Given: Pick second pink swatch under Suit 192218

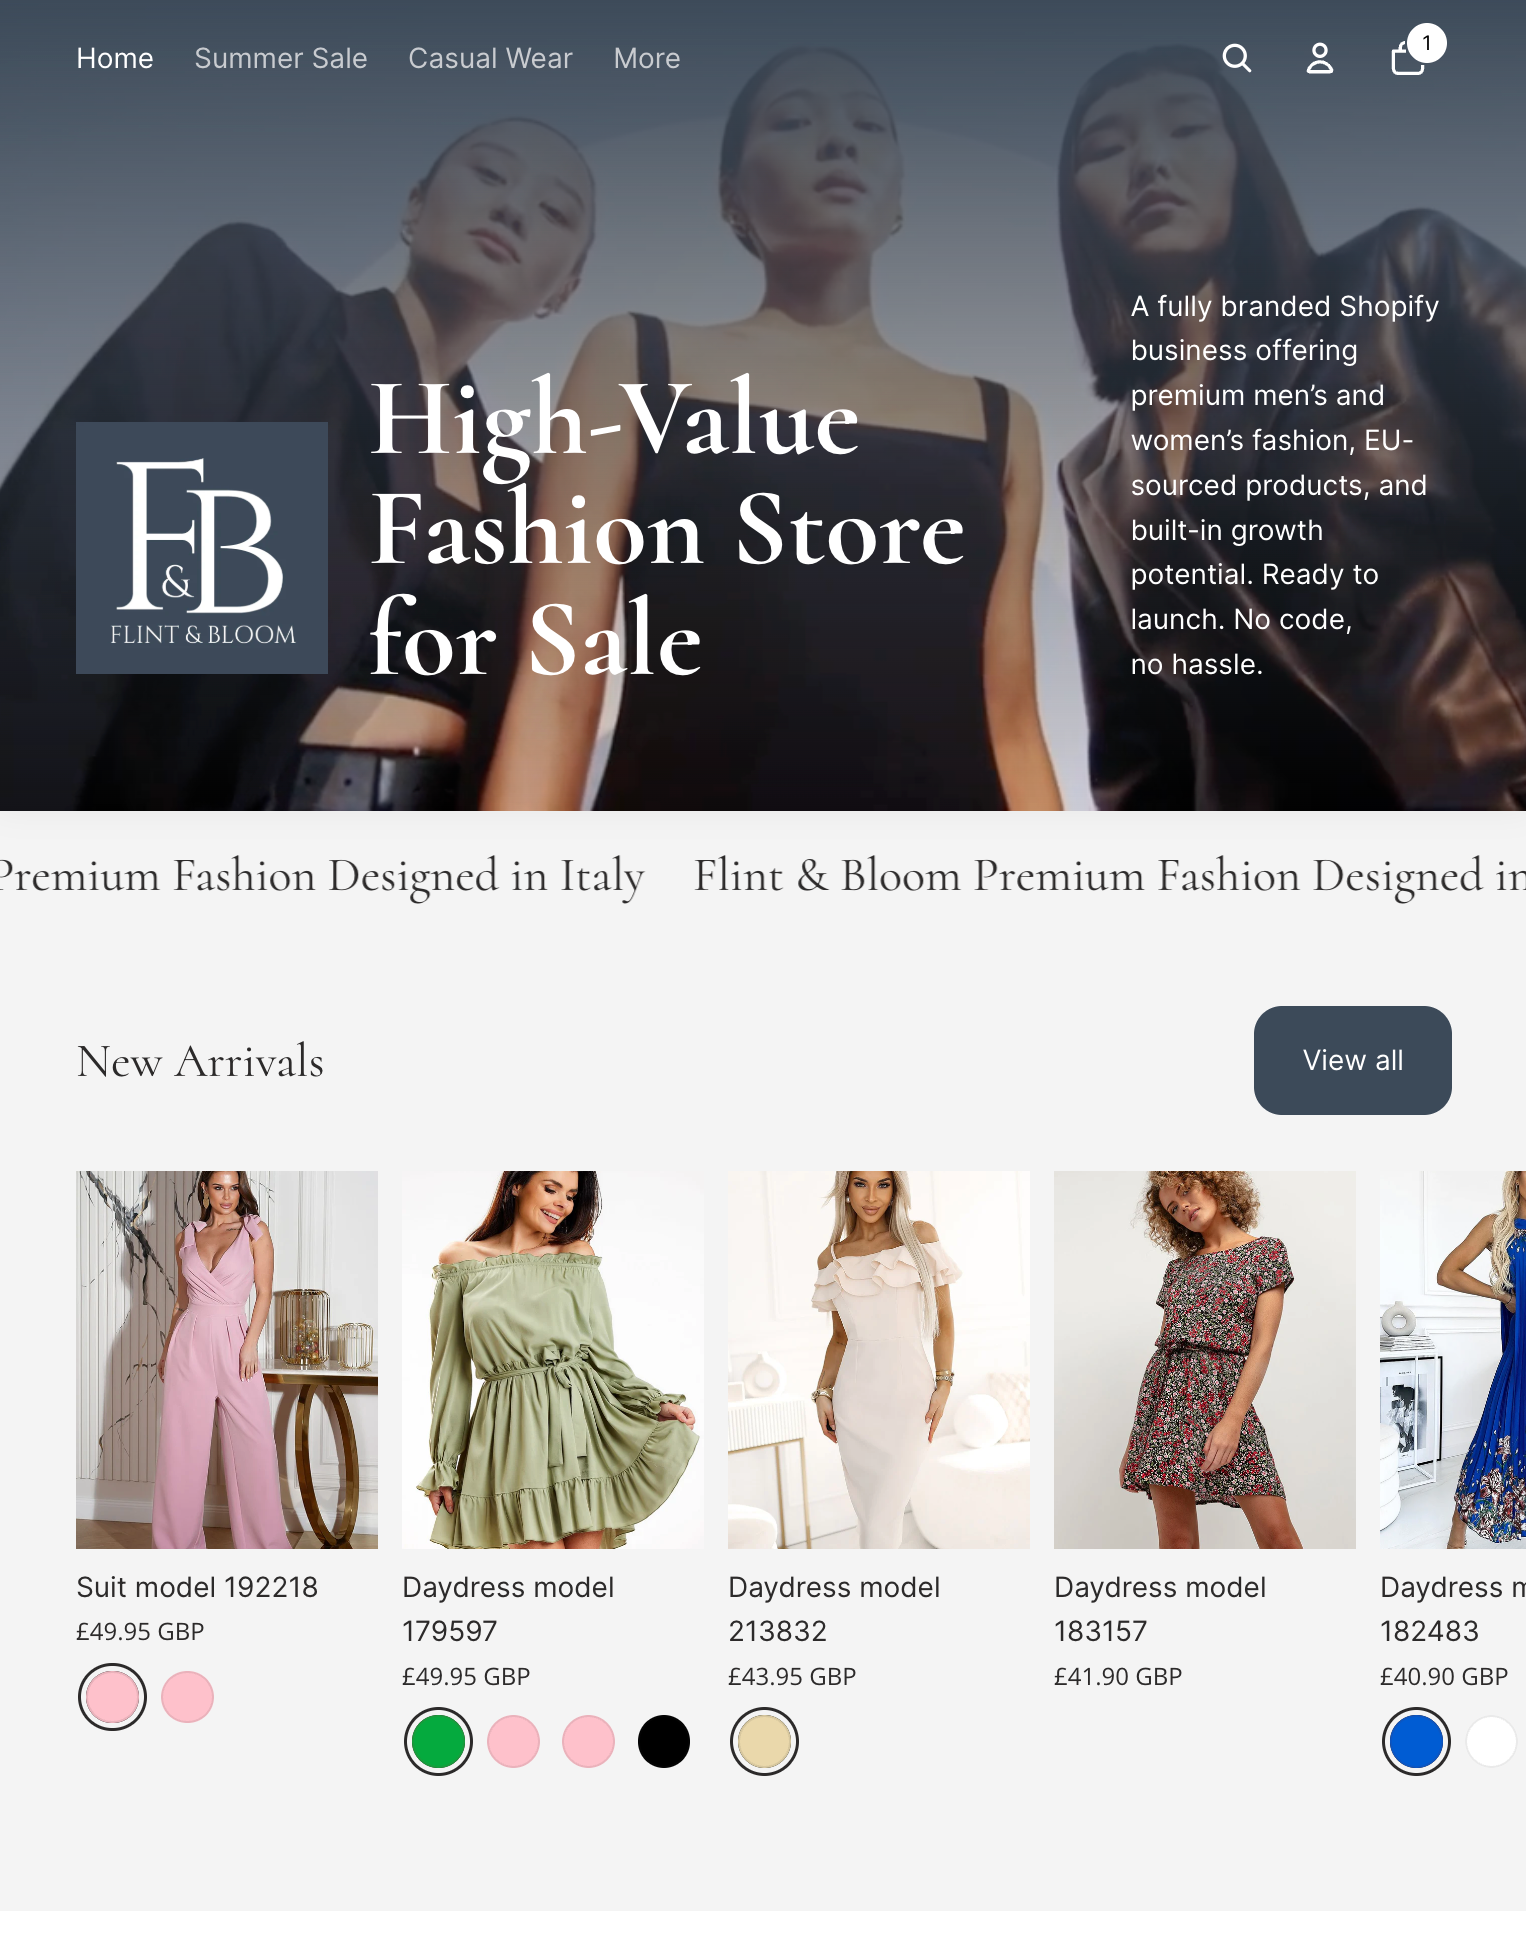Looking at the screenshot, I should 187,1697.
